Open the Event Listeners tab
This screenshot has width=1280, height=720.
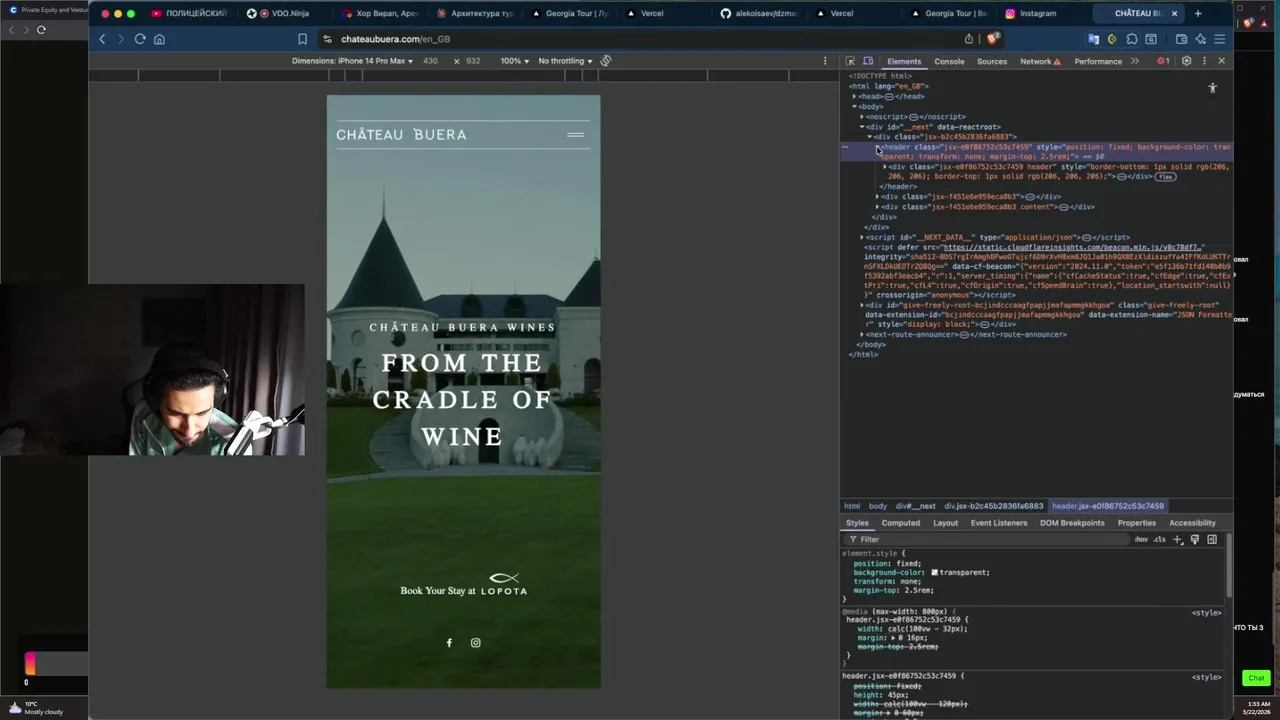[x=998, y=523]
